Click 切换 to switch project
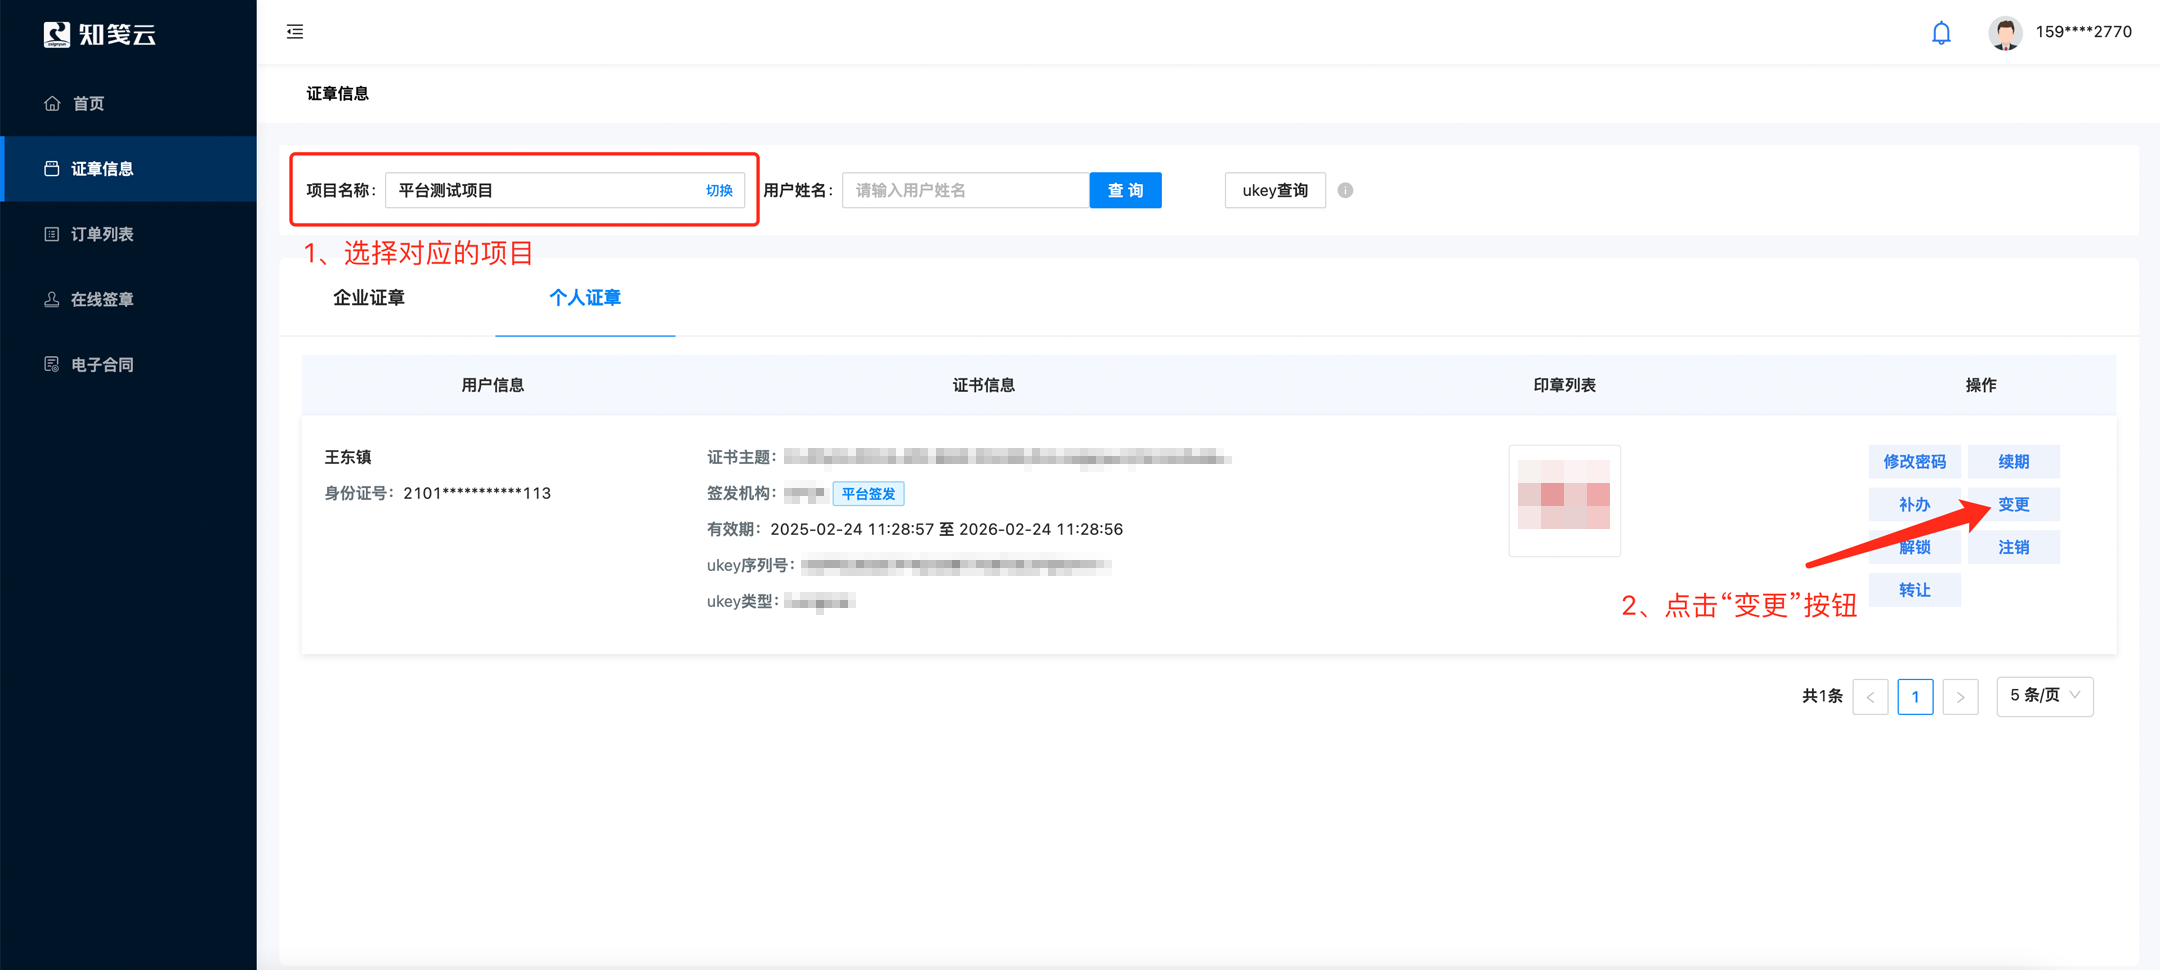Screen dimensions: 2160x970 click(x=719, y=190)
